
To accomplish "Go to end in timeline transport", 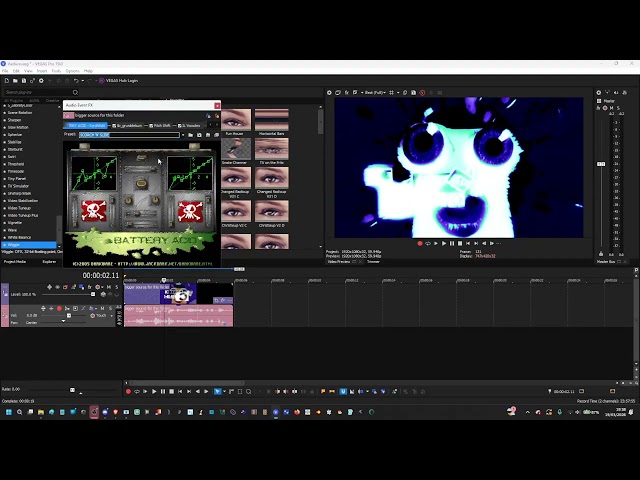I will coord(189,391).
